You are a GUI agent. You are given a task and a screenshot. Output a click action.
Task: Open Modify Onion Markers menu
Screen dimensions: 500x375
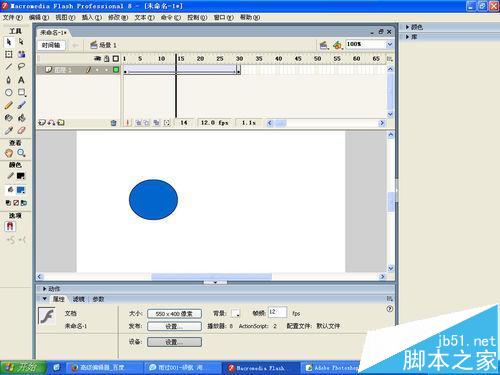coord(167,123)
